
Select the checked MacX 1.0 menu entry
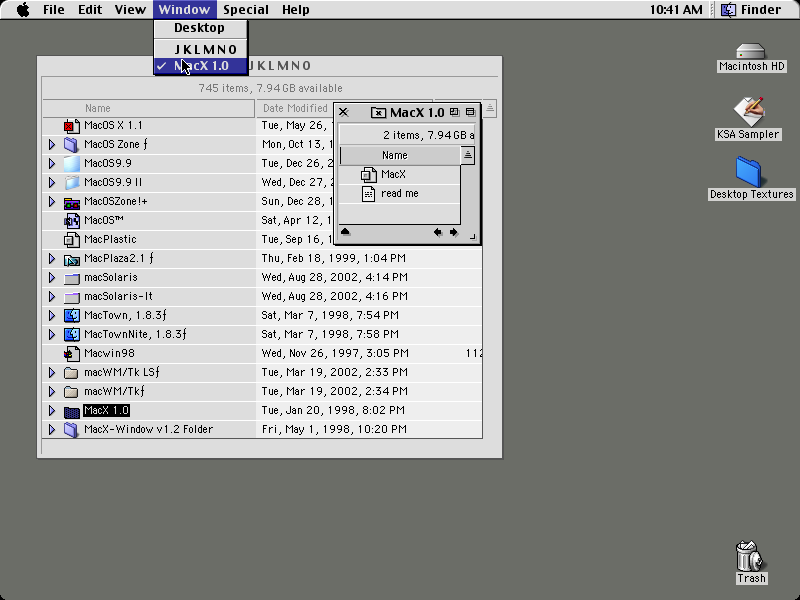pos(201,66)
